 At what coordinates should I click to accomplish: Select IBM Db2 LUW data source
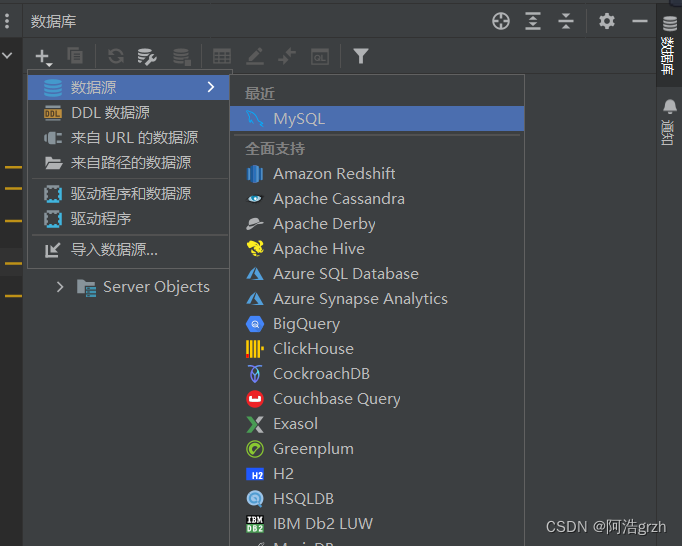point(377,524)
